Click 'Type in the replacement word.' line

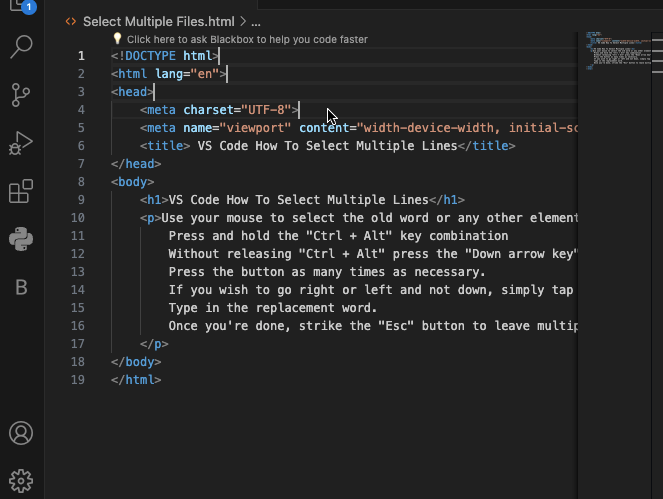pos(273,307)
